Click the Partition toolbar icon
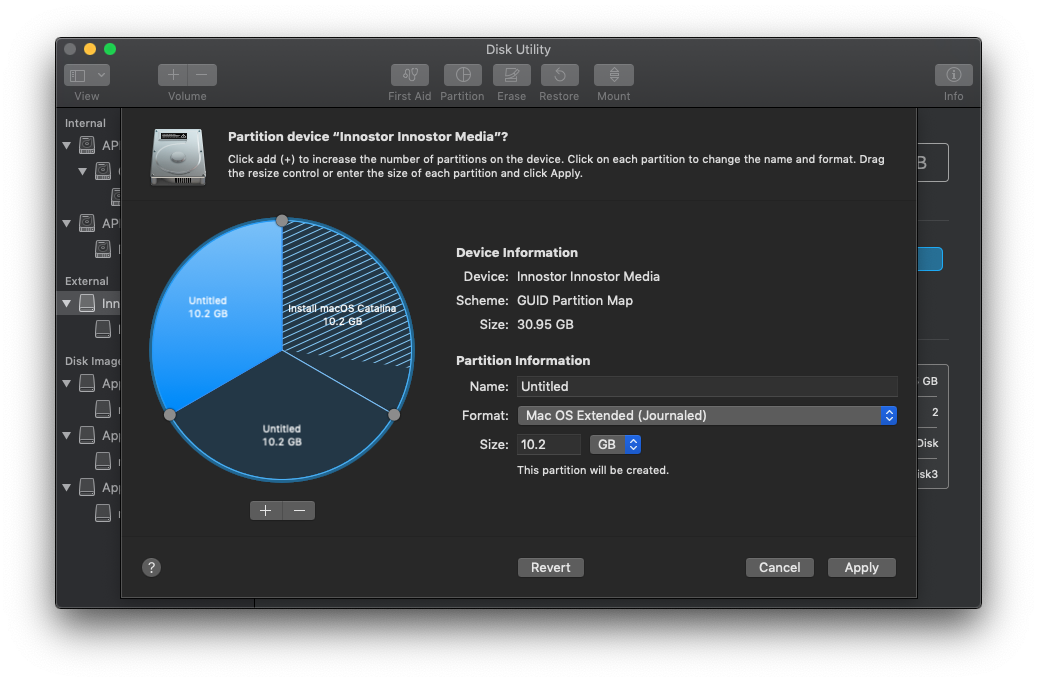Image resolution: width=1037 pixels, height=682 pixels. tap(462, 76)
